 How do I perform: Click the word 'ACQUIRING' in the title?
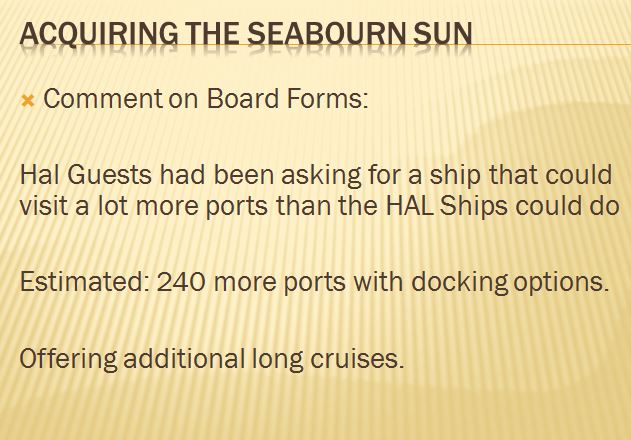[x=99, y=33]
